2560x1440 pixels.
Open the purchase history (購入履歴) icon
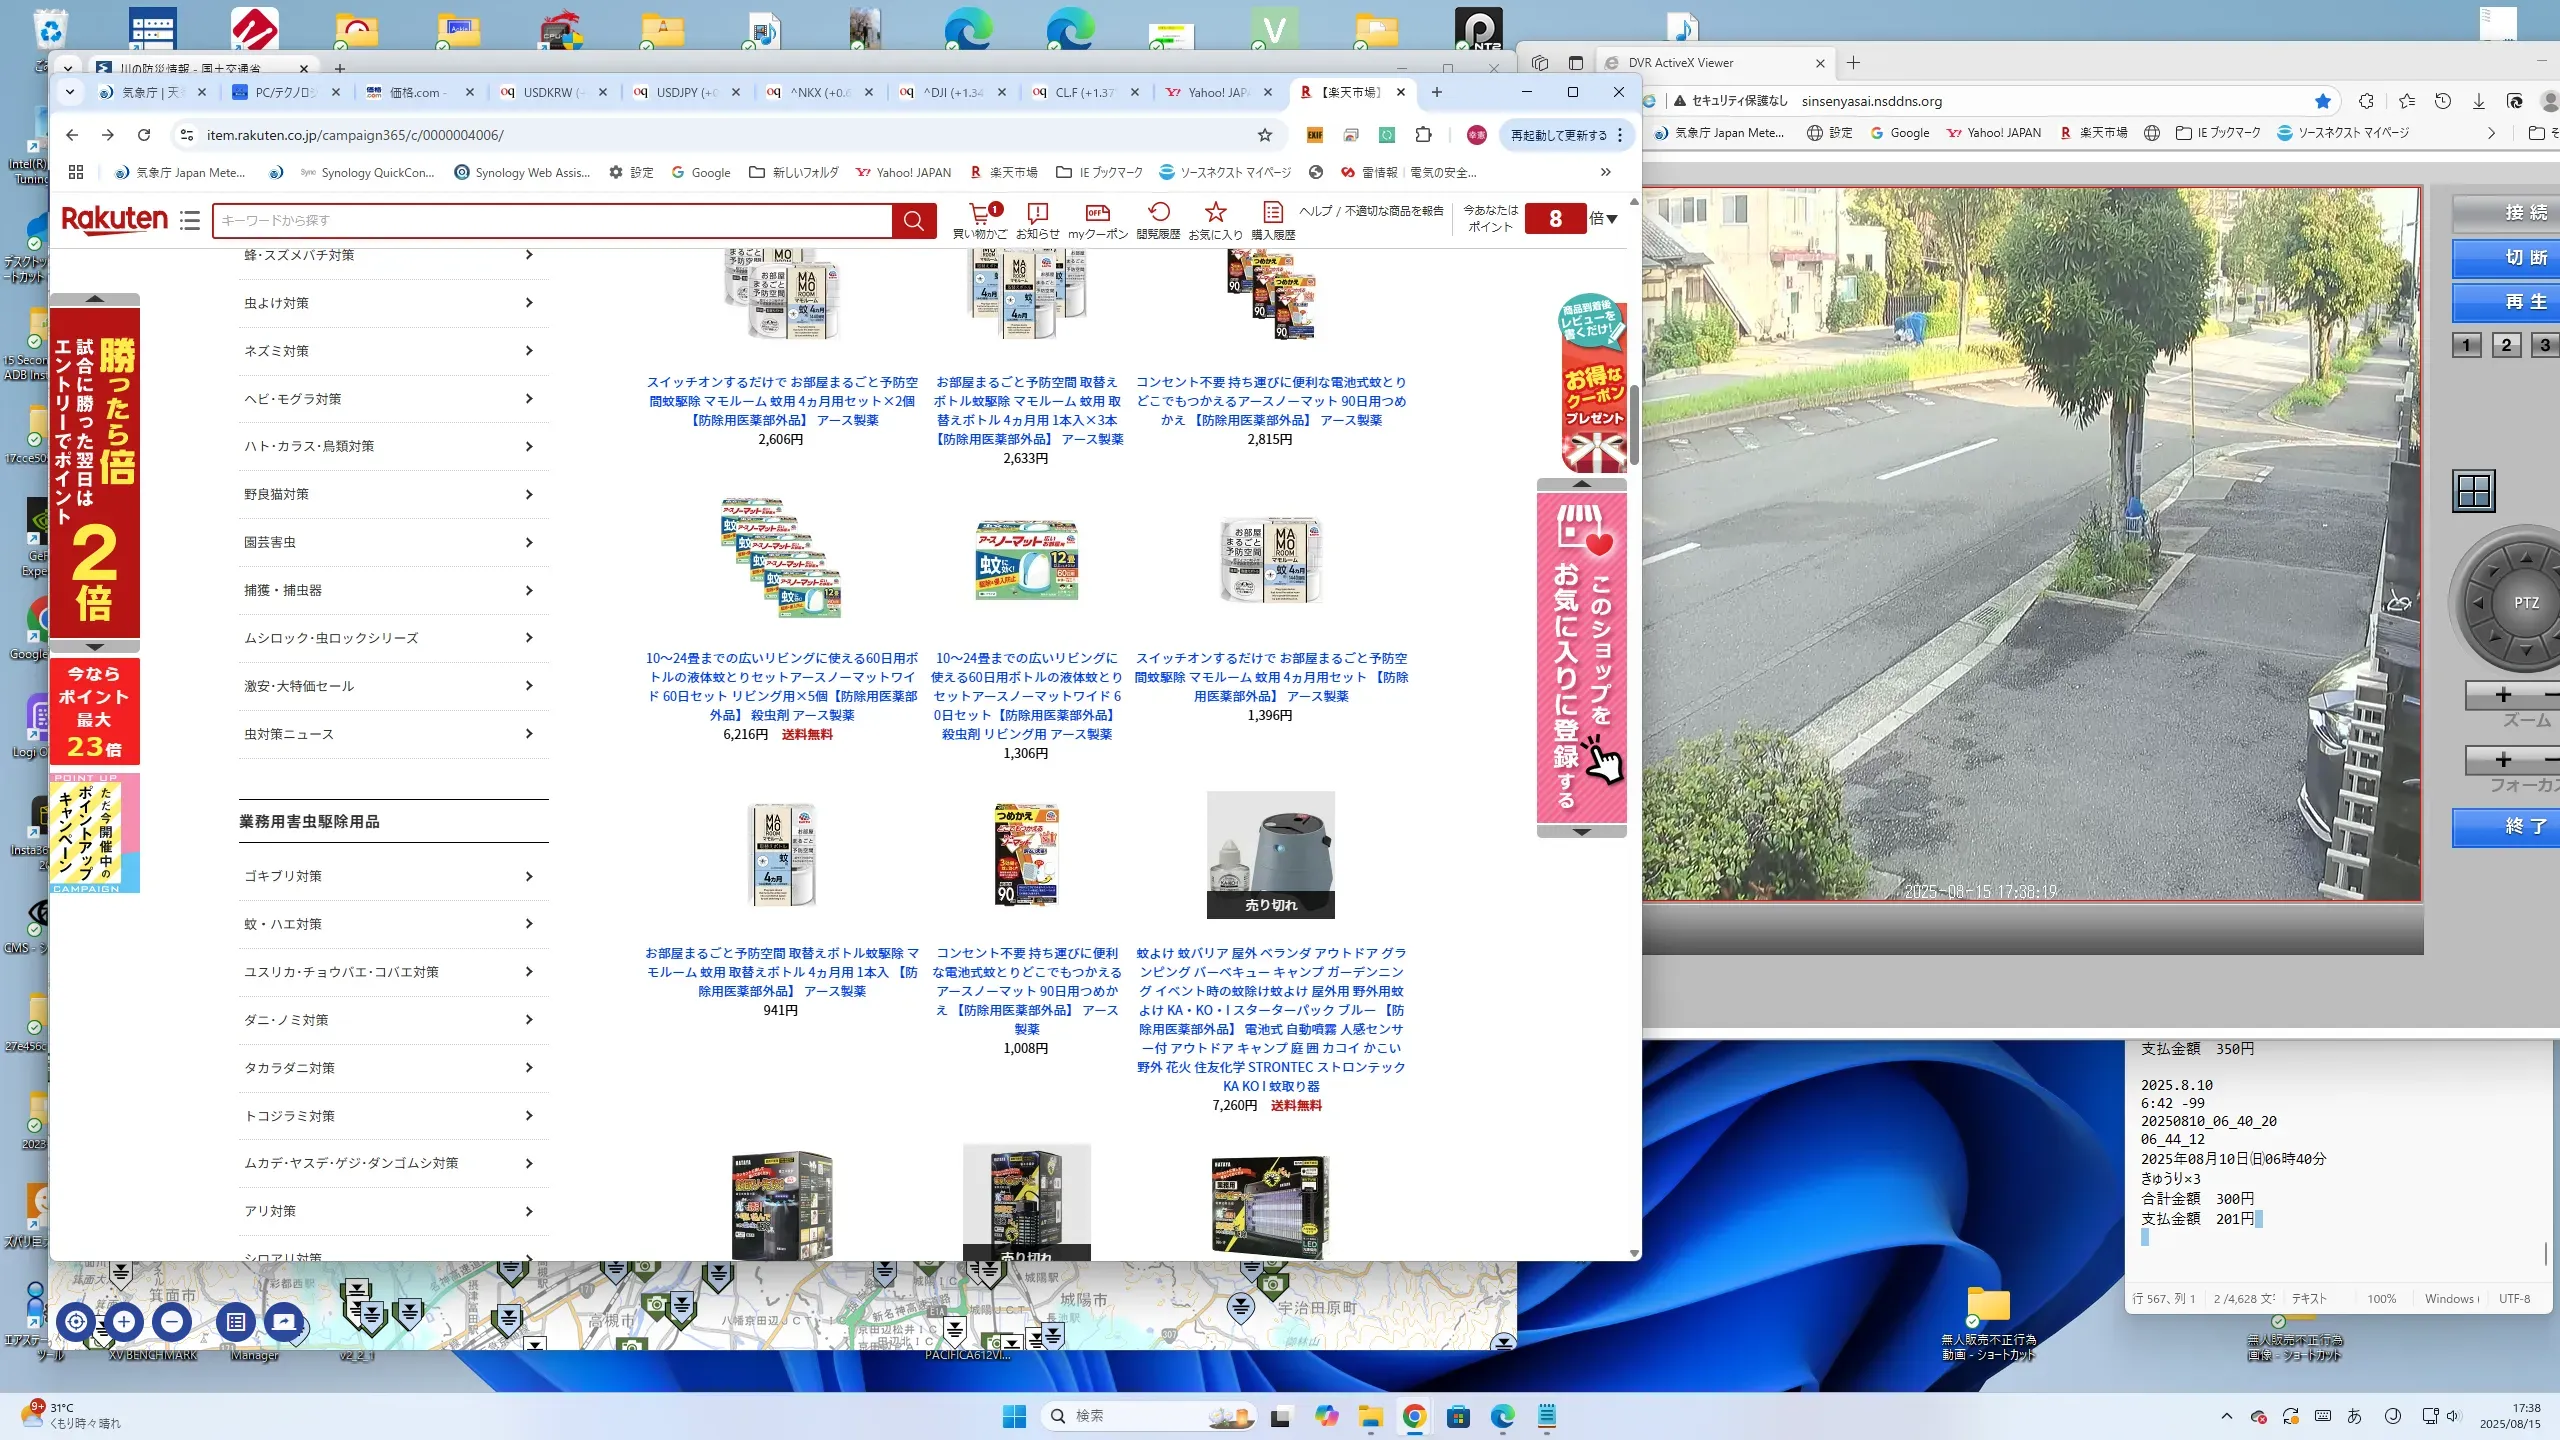pyautogui.click(x=1272, y=213)
